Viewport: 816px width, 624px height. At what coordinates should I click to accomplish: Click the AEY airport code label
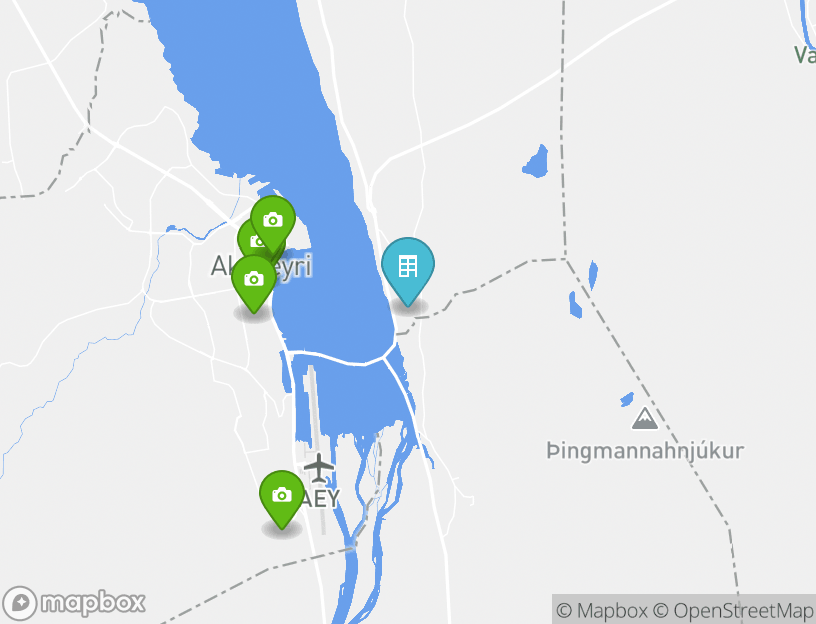(320, 499)
